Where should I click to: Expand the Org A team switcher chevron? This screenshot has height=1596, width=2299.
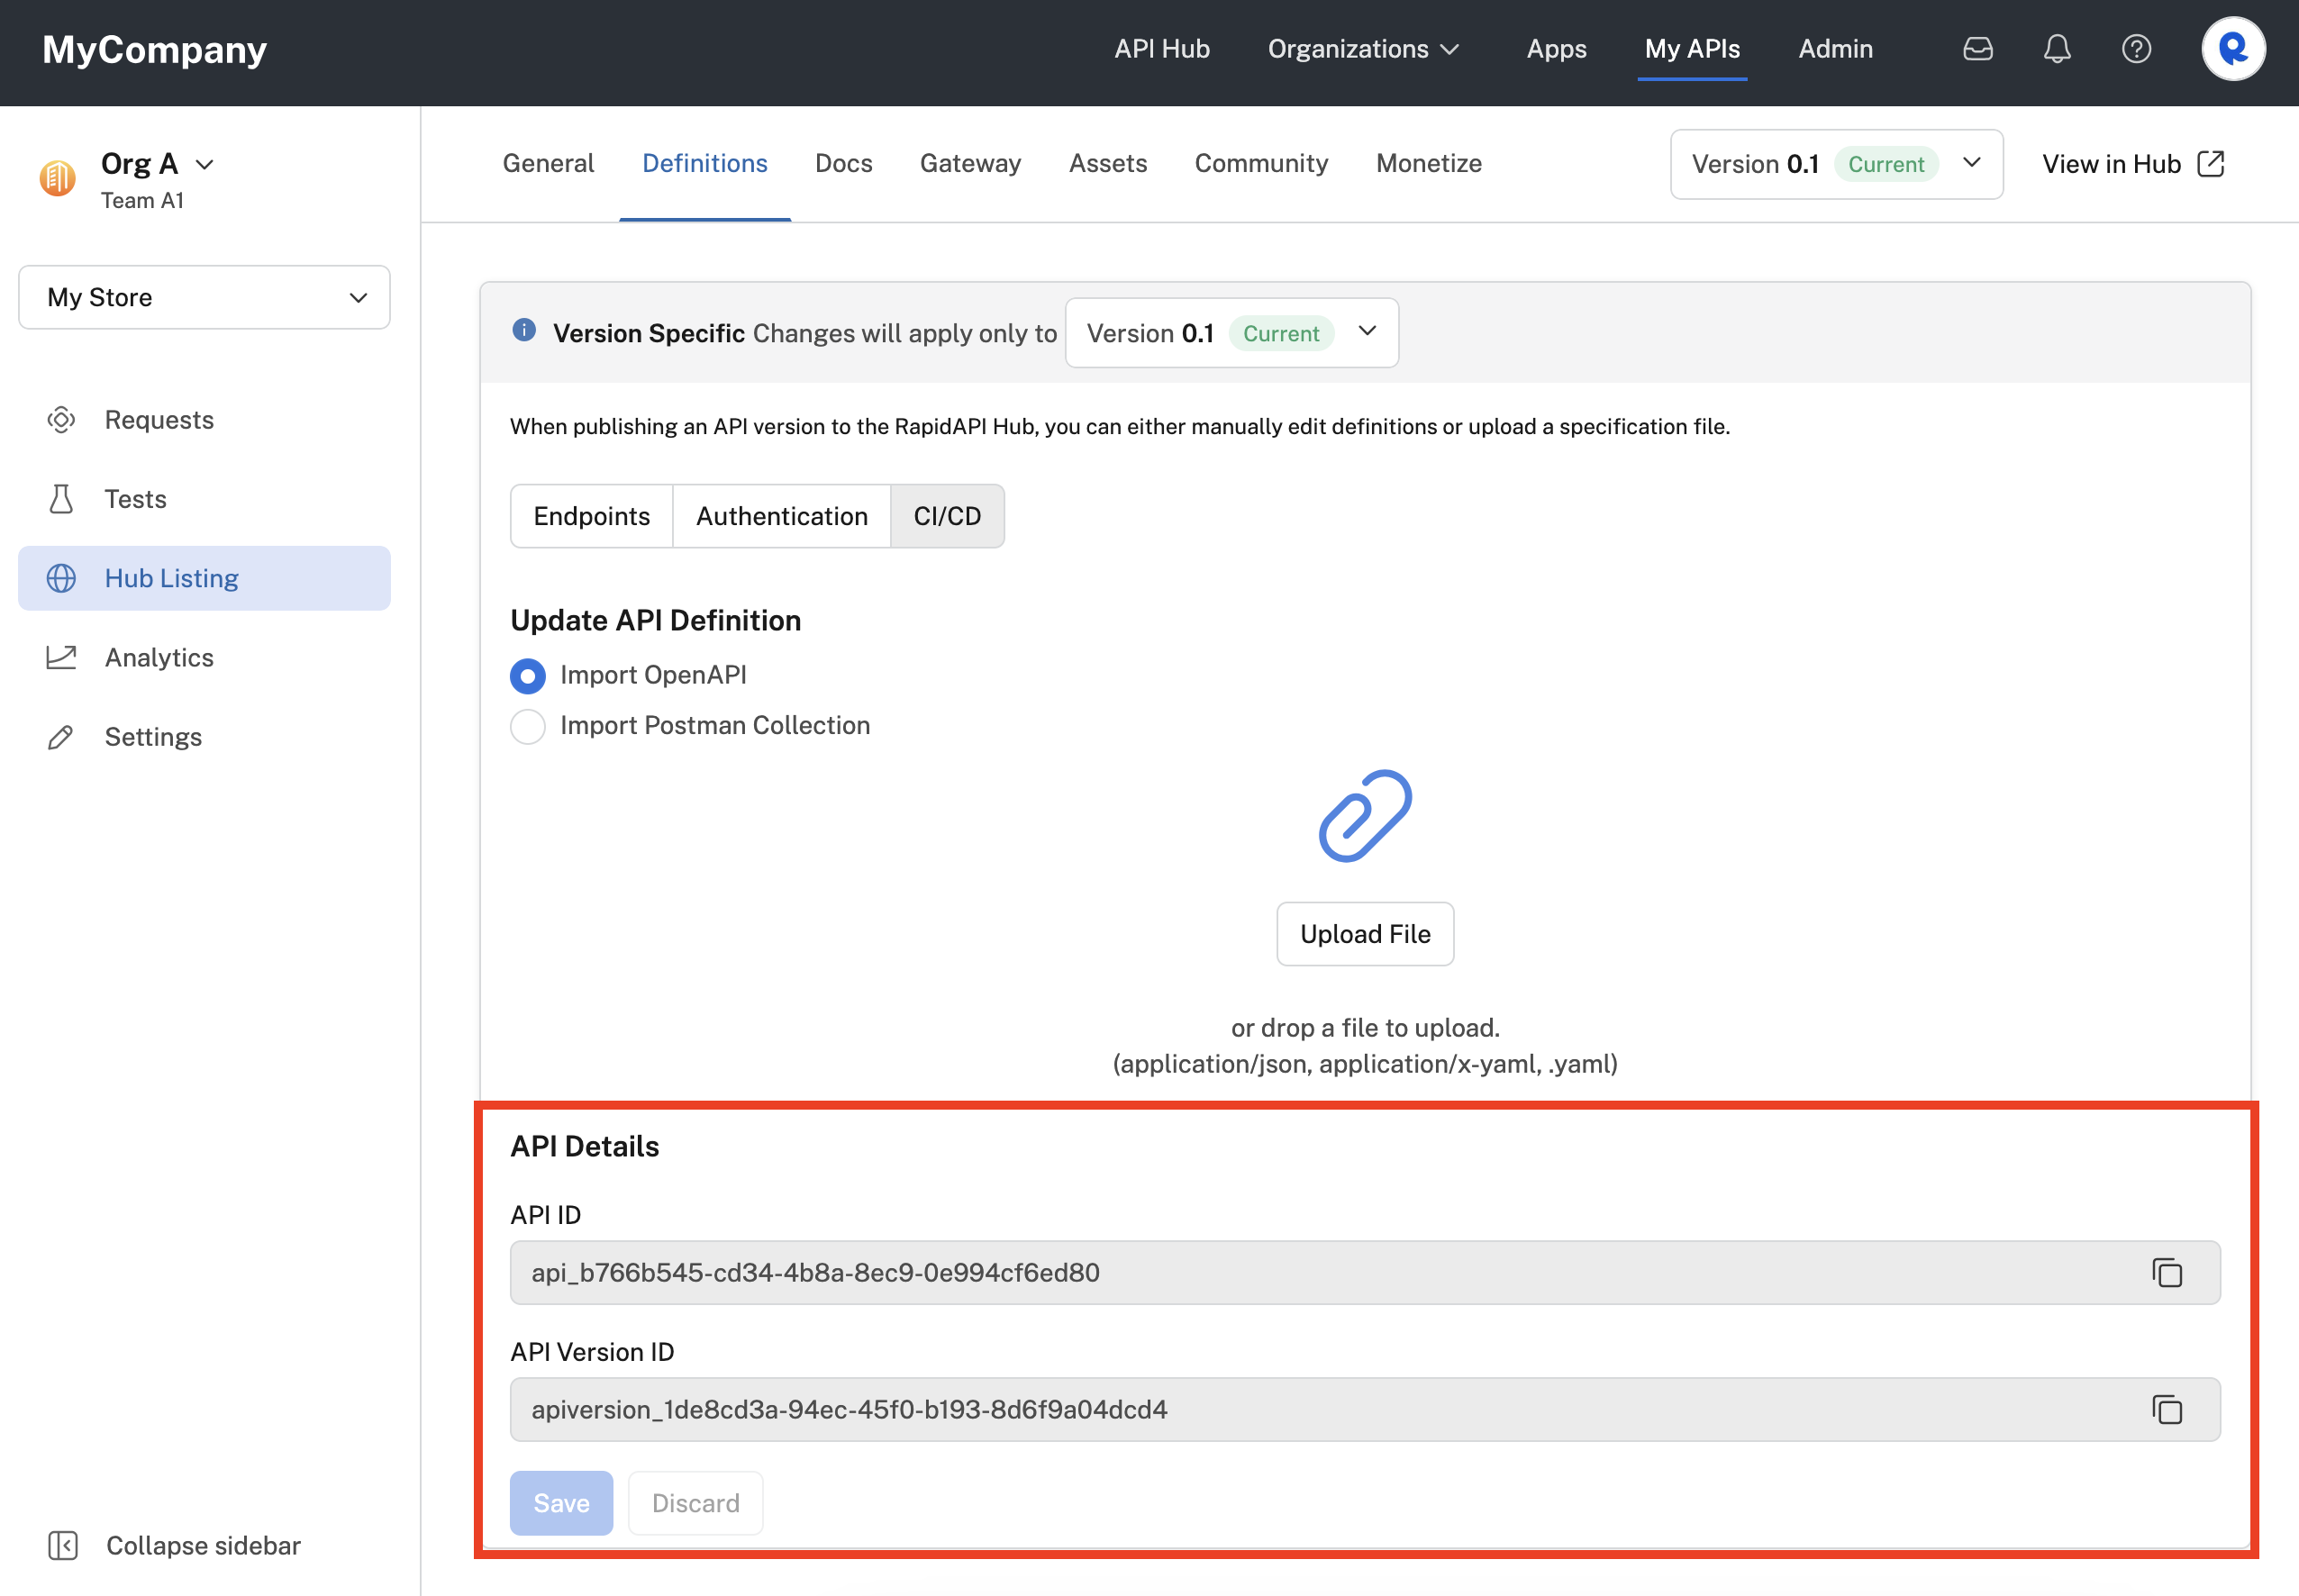click(205, 164)
